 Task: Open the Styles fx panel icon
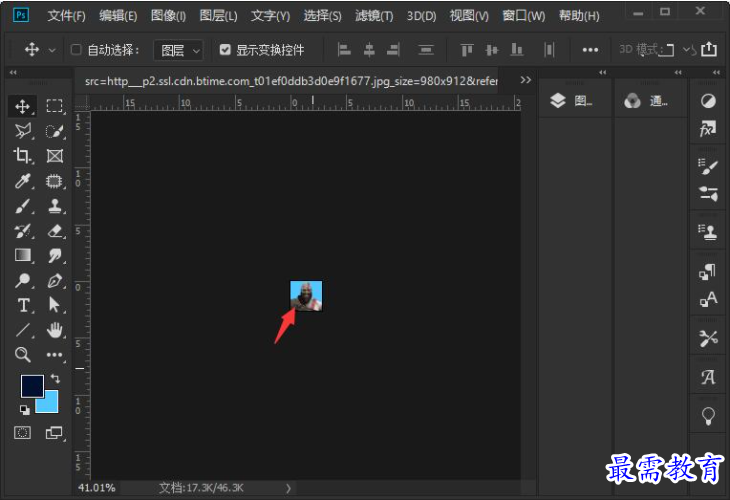(x=708, y=128)
